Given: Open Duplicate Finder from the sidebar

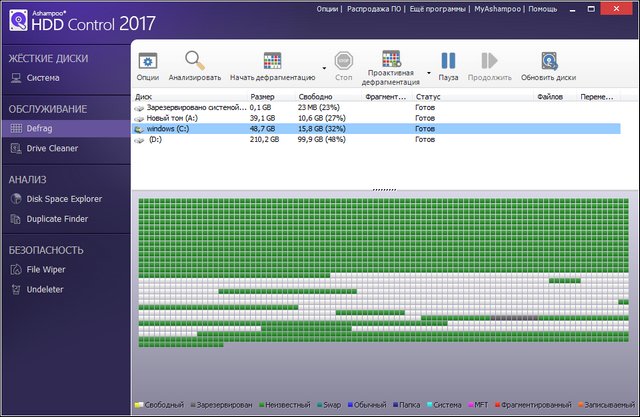Looking at the screenshot, I should pyautogui.click(x=58, y=218).
